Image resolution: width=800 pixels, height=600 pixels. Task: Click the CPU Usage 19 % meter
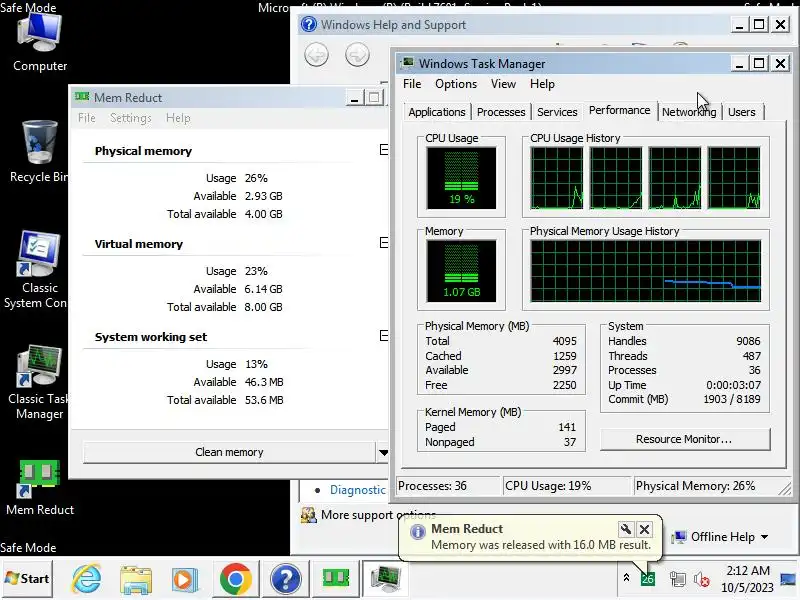tap(461, 178)
